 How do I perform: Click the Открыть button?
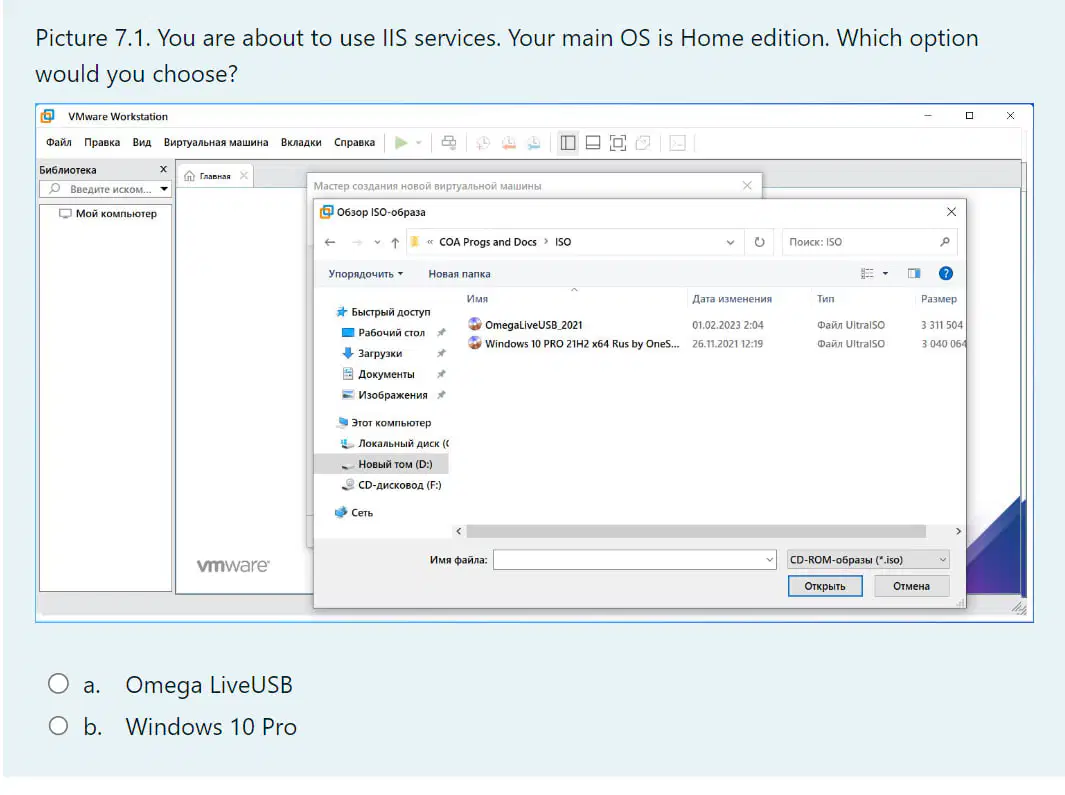tap(825, 586)
